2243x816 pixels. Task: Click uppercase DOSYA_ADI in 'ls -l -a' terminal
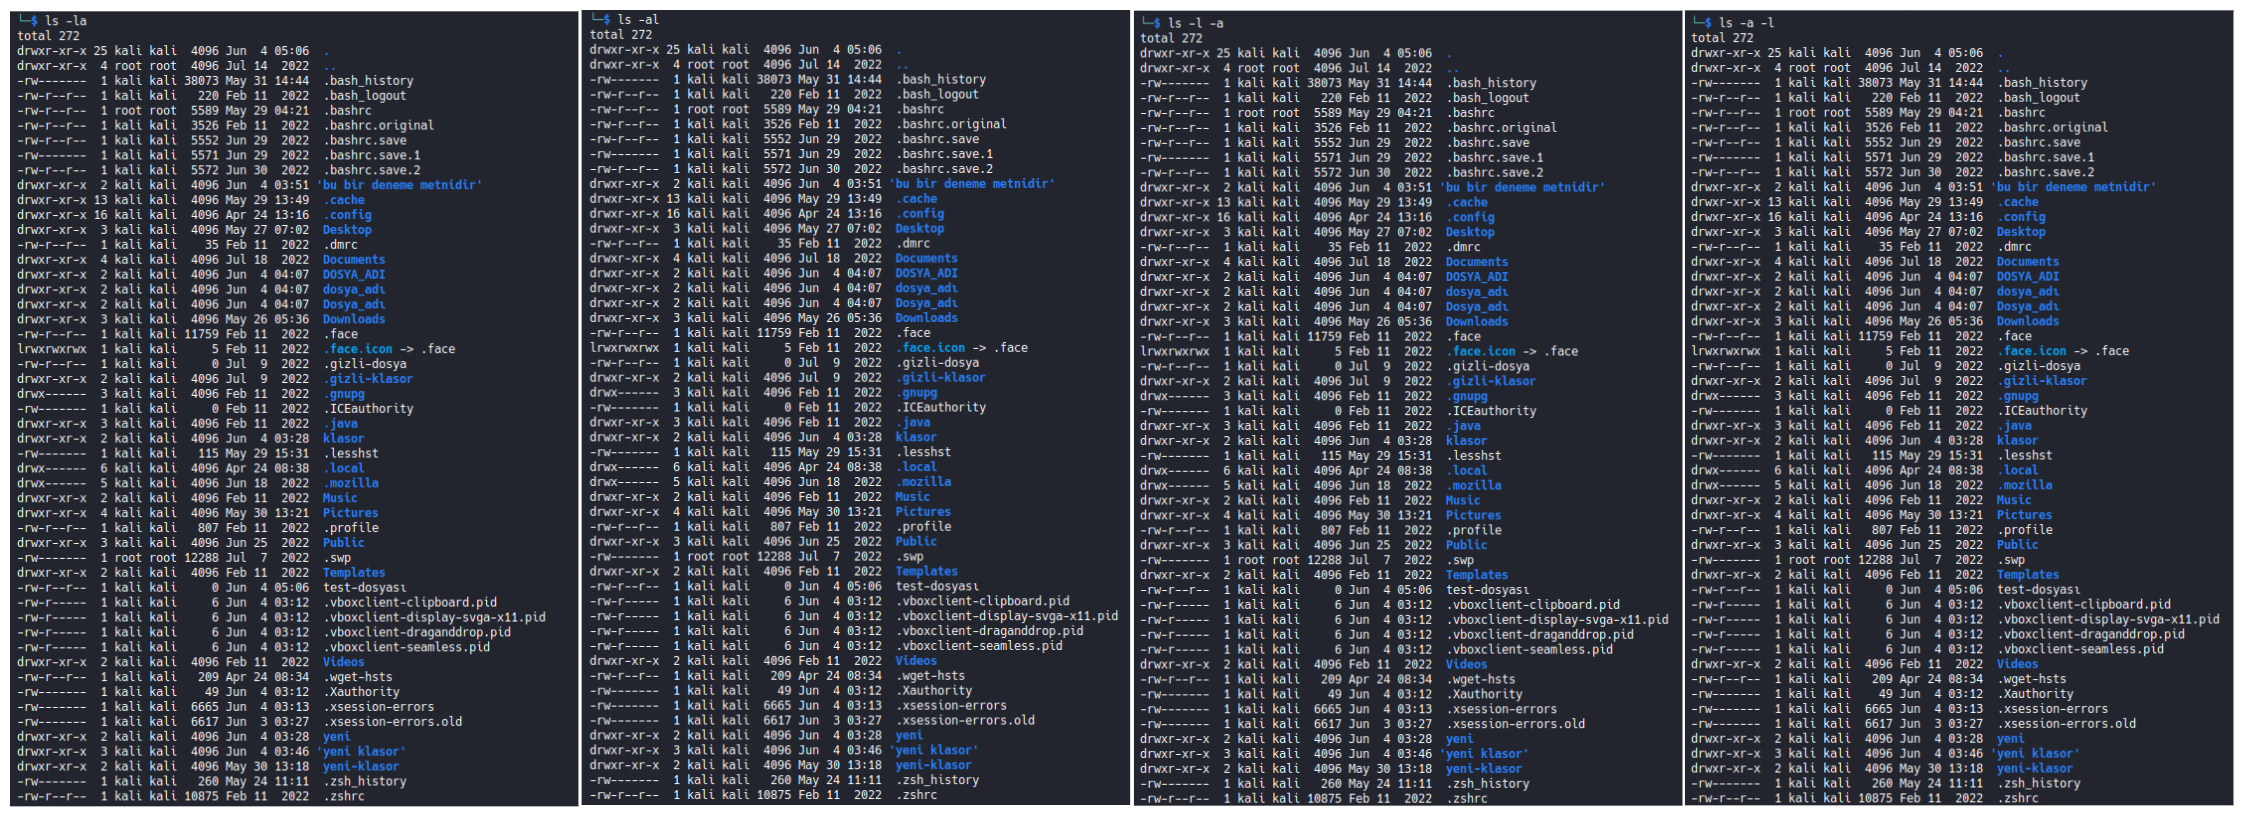click(x=1477, y=277)
